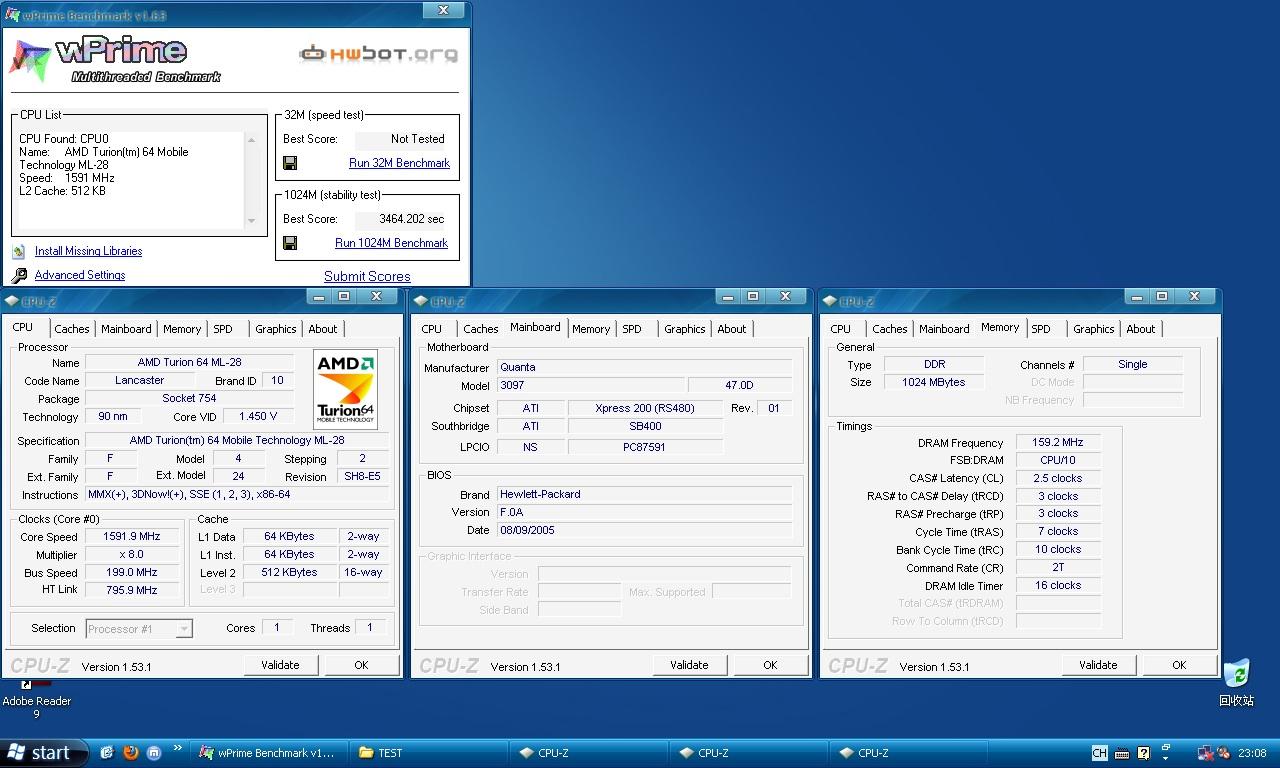Click the floppy save icon beside Run 32M Benchmark
Image resolution: width=1280 pixels, height=768 pixels.
point(290,163)
